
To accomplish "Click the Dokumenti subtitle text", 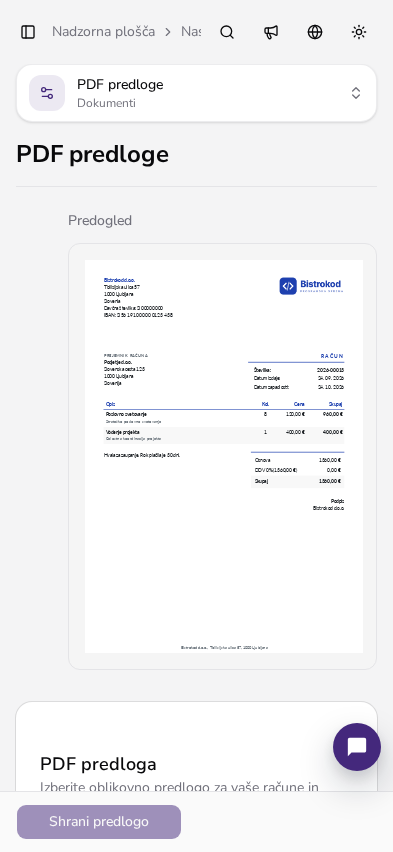I will click(x=107, y=103).
